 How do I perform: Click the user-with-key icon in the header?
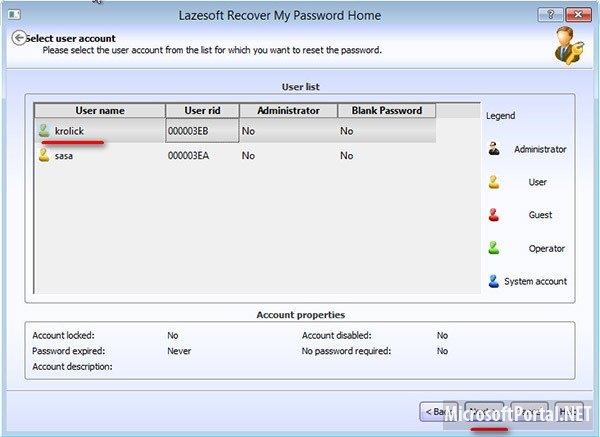pos(569,46)
